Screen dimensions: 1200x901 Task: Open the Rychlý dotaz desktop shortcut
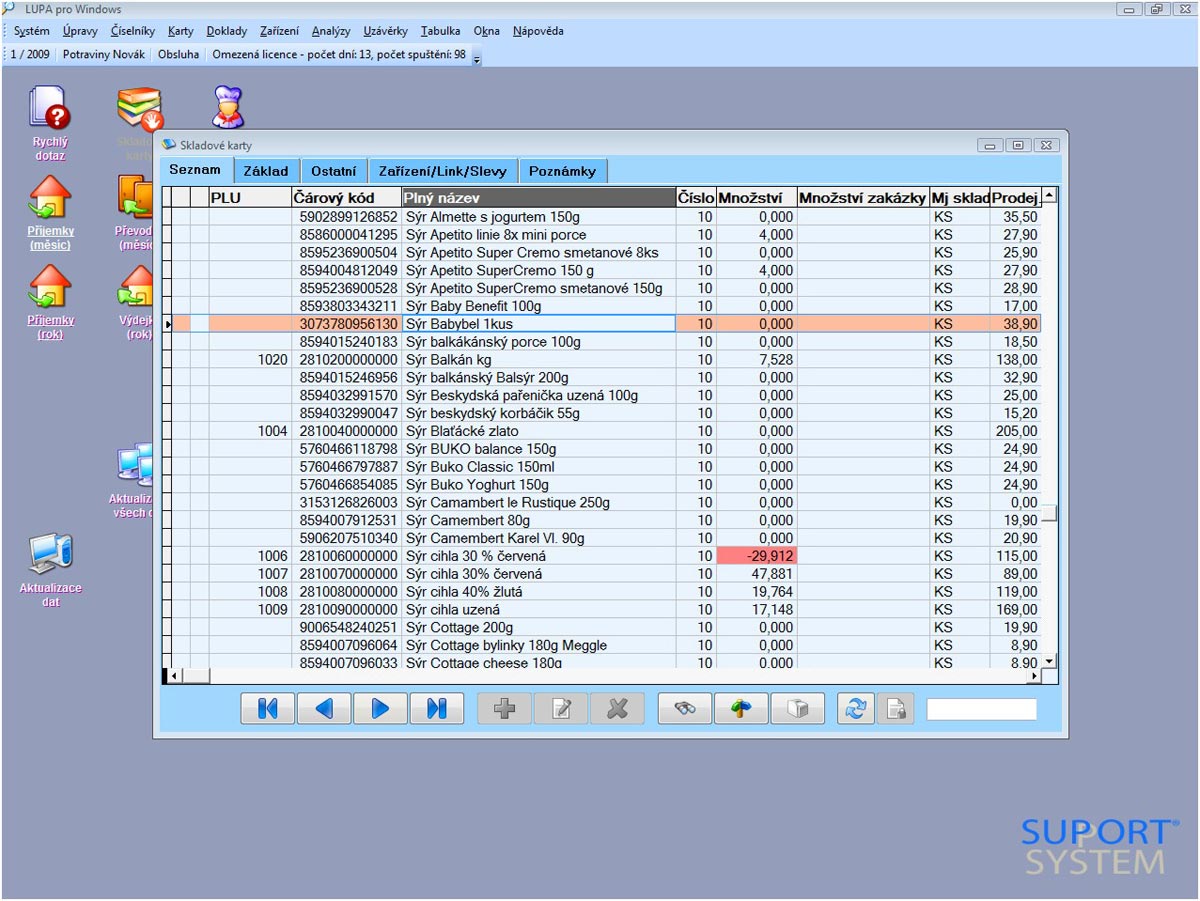[49, 123]
